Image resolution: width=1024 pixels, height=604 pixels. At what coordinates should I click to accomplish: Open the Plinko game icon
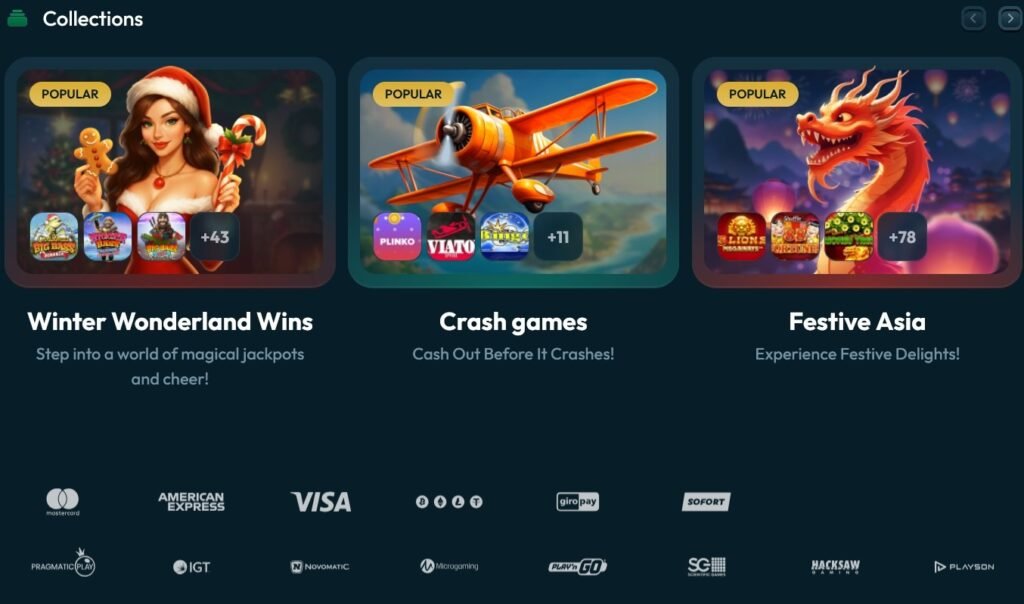pos(397,237)
